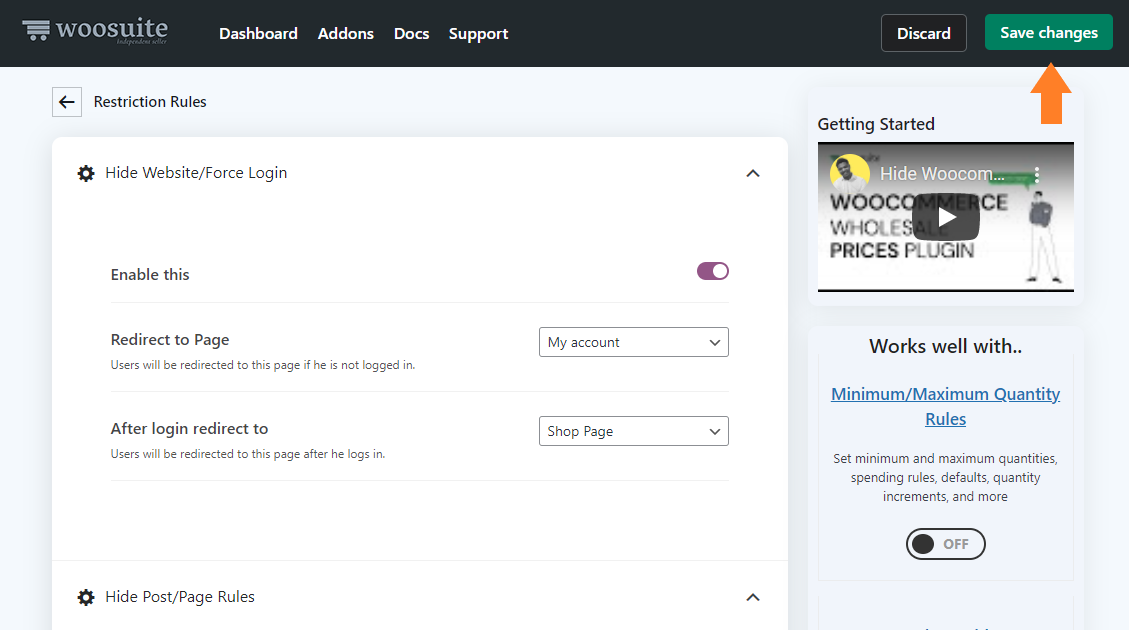Open the Dashboard menu item
The width and height of the screenshot is (1129, 630).
coord(258,34)
